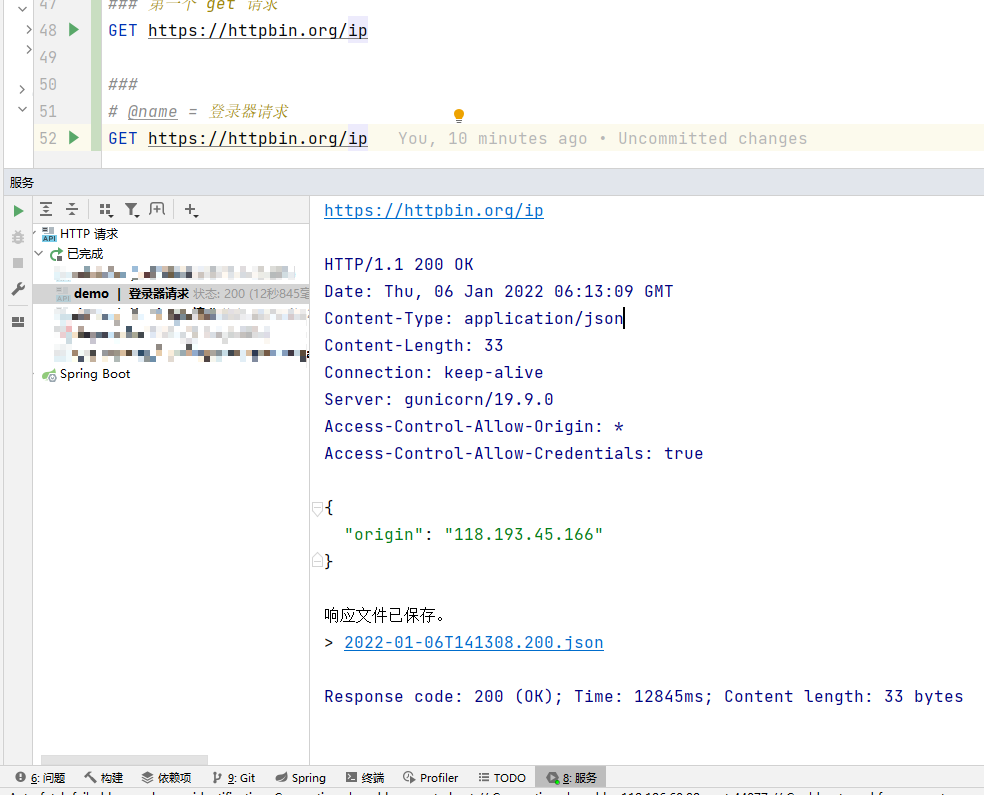Open the saved 2022-01-06T141308.200.json file link
The image size is (984, 795).
474,643
